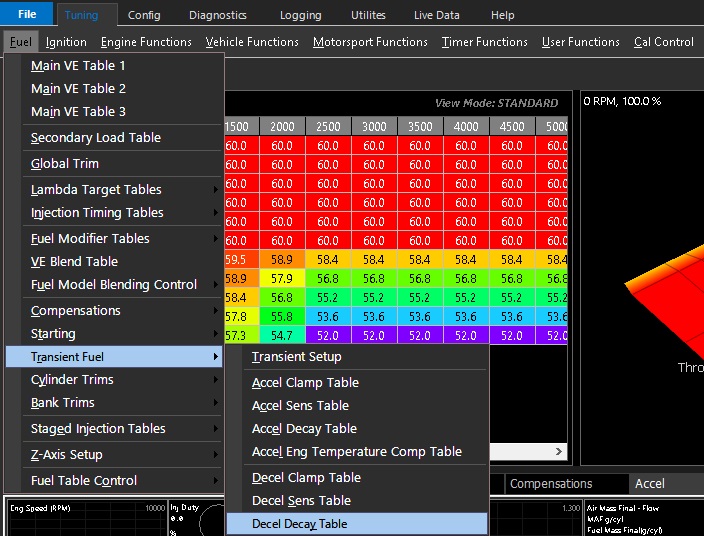
Task: Select Main VE Table 3
Action: click(x=114, y=111)
